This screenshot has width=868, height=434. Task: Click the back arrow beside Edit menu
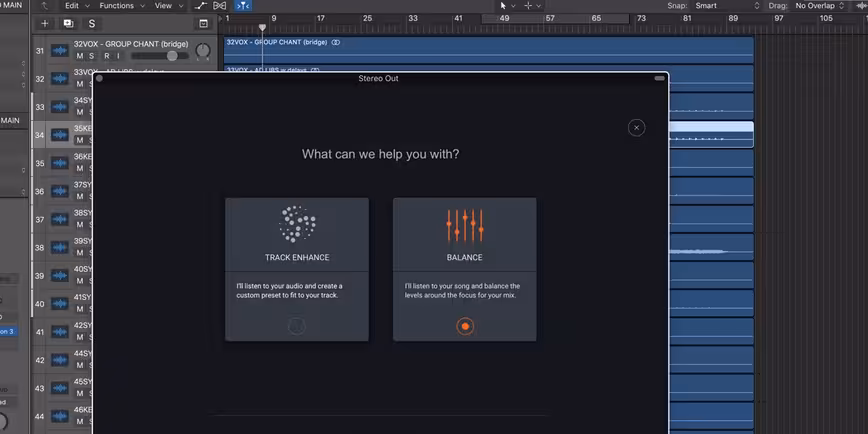coord(45,6)
